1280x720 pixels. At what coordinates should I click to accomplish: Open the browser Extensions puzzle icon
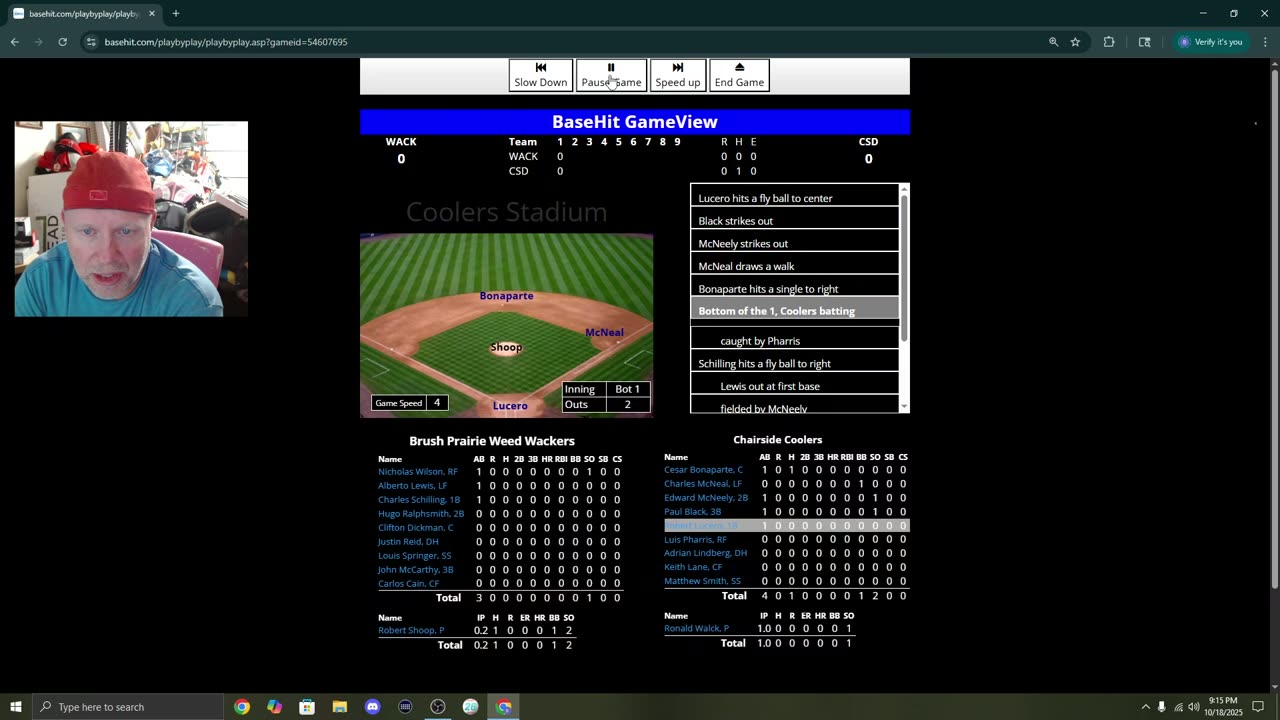[1109, 42]
